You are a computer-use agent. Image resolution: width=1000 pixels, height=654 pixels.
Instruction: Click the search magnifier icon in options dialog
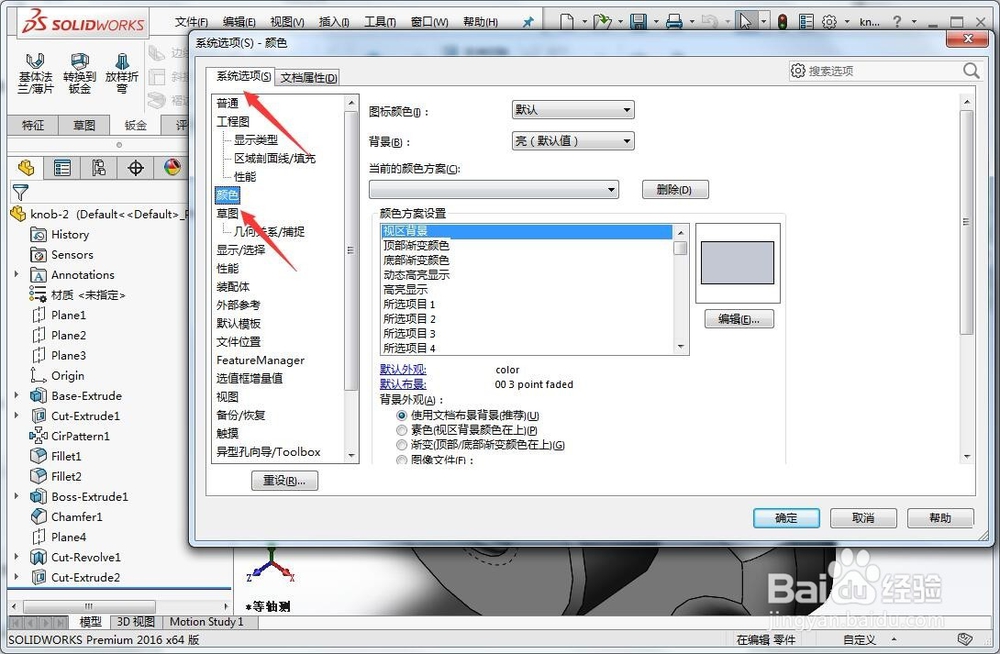tap(971, 70)
